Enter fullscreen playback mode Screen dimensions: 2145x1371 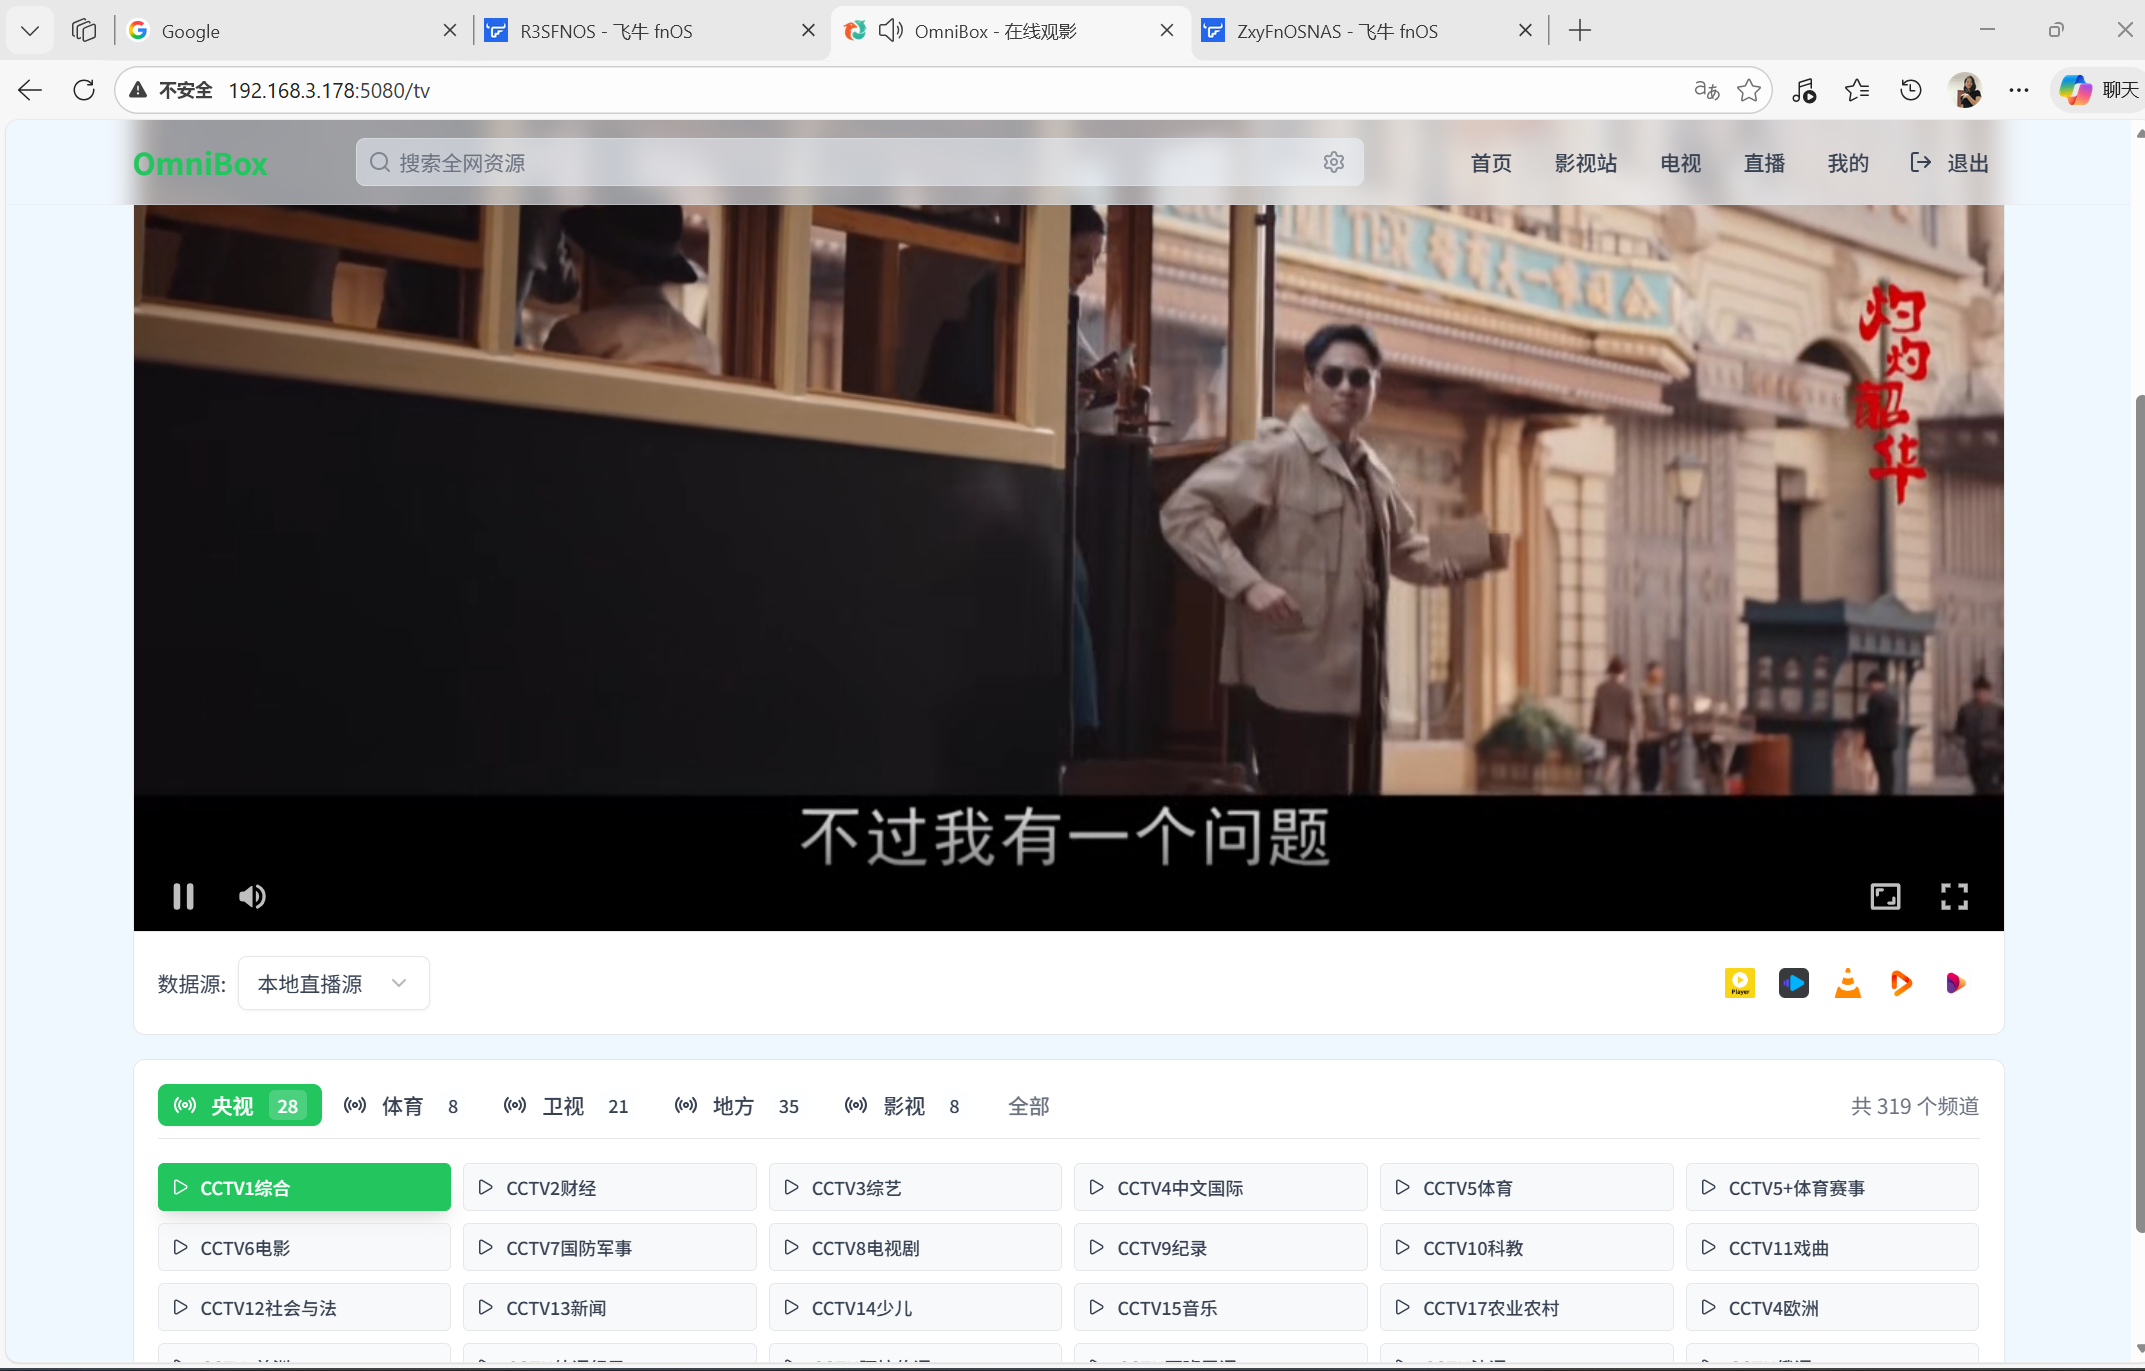pyautogui.click(x=1955, y=896)
